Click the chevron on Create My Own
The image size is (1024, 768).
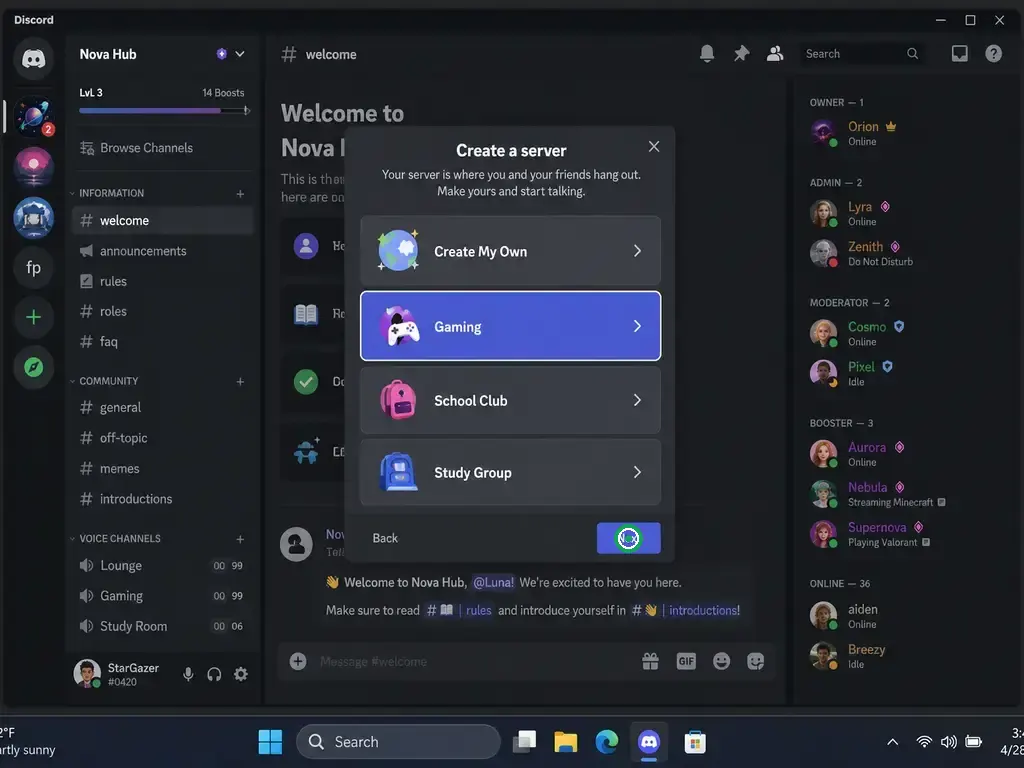637,251
